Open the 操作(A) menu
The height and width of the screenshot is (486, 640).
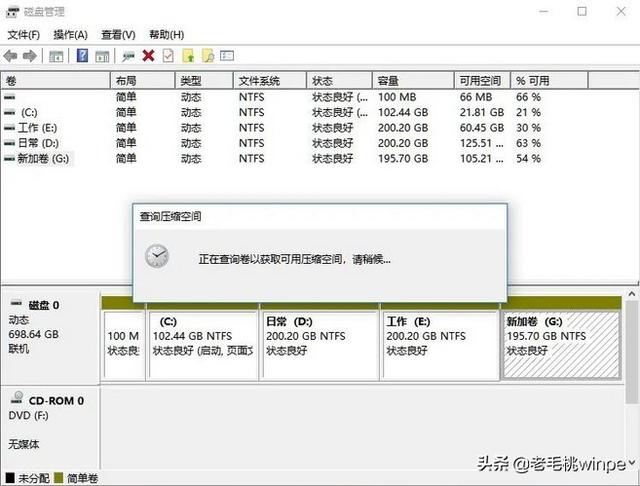71,35
